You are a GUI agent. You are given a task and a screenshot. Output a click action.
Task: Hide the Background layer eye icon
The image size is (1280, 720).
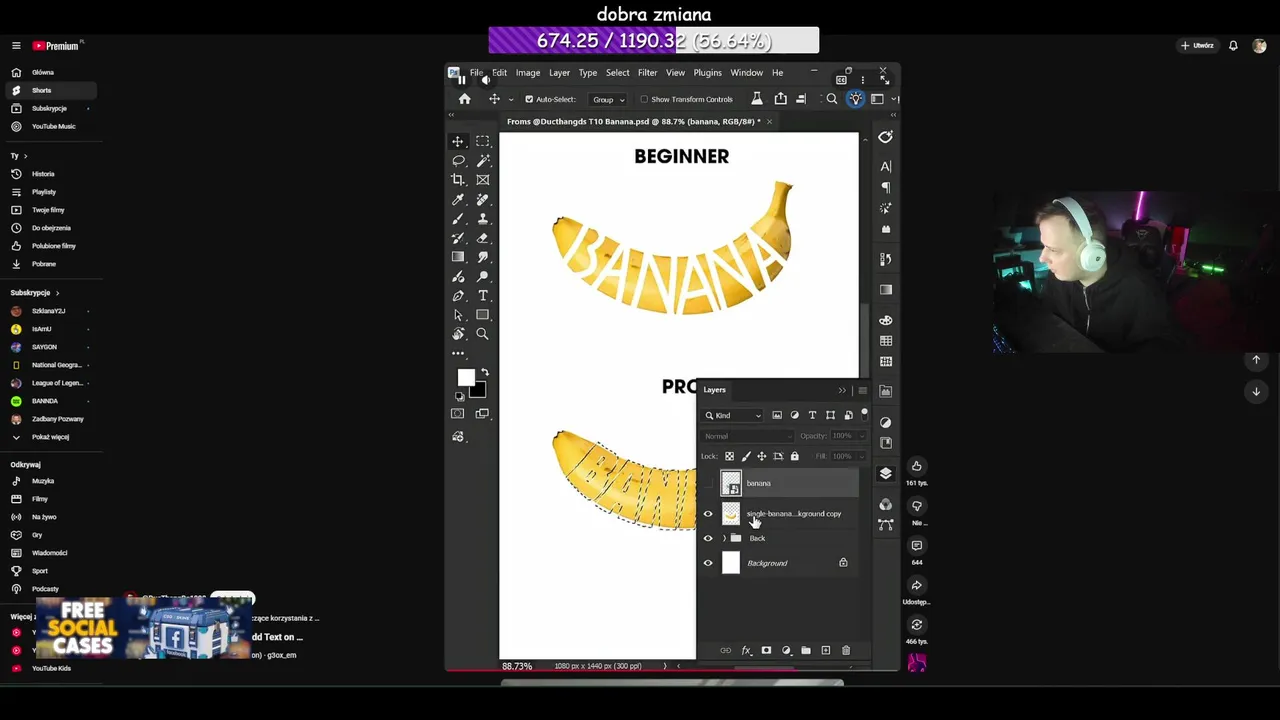tap(708, 563)
